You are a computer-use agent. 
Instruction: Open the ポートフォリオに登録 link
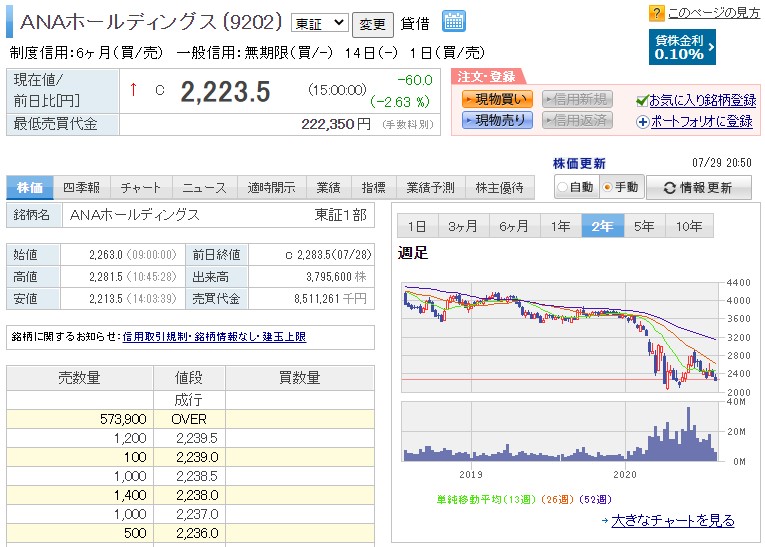702,122
